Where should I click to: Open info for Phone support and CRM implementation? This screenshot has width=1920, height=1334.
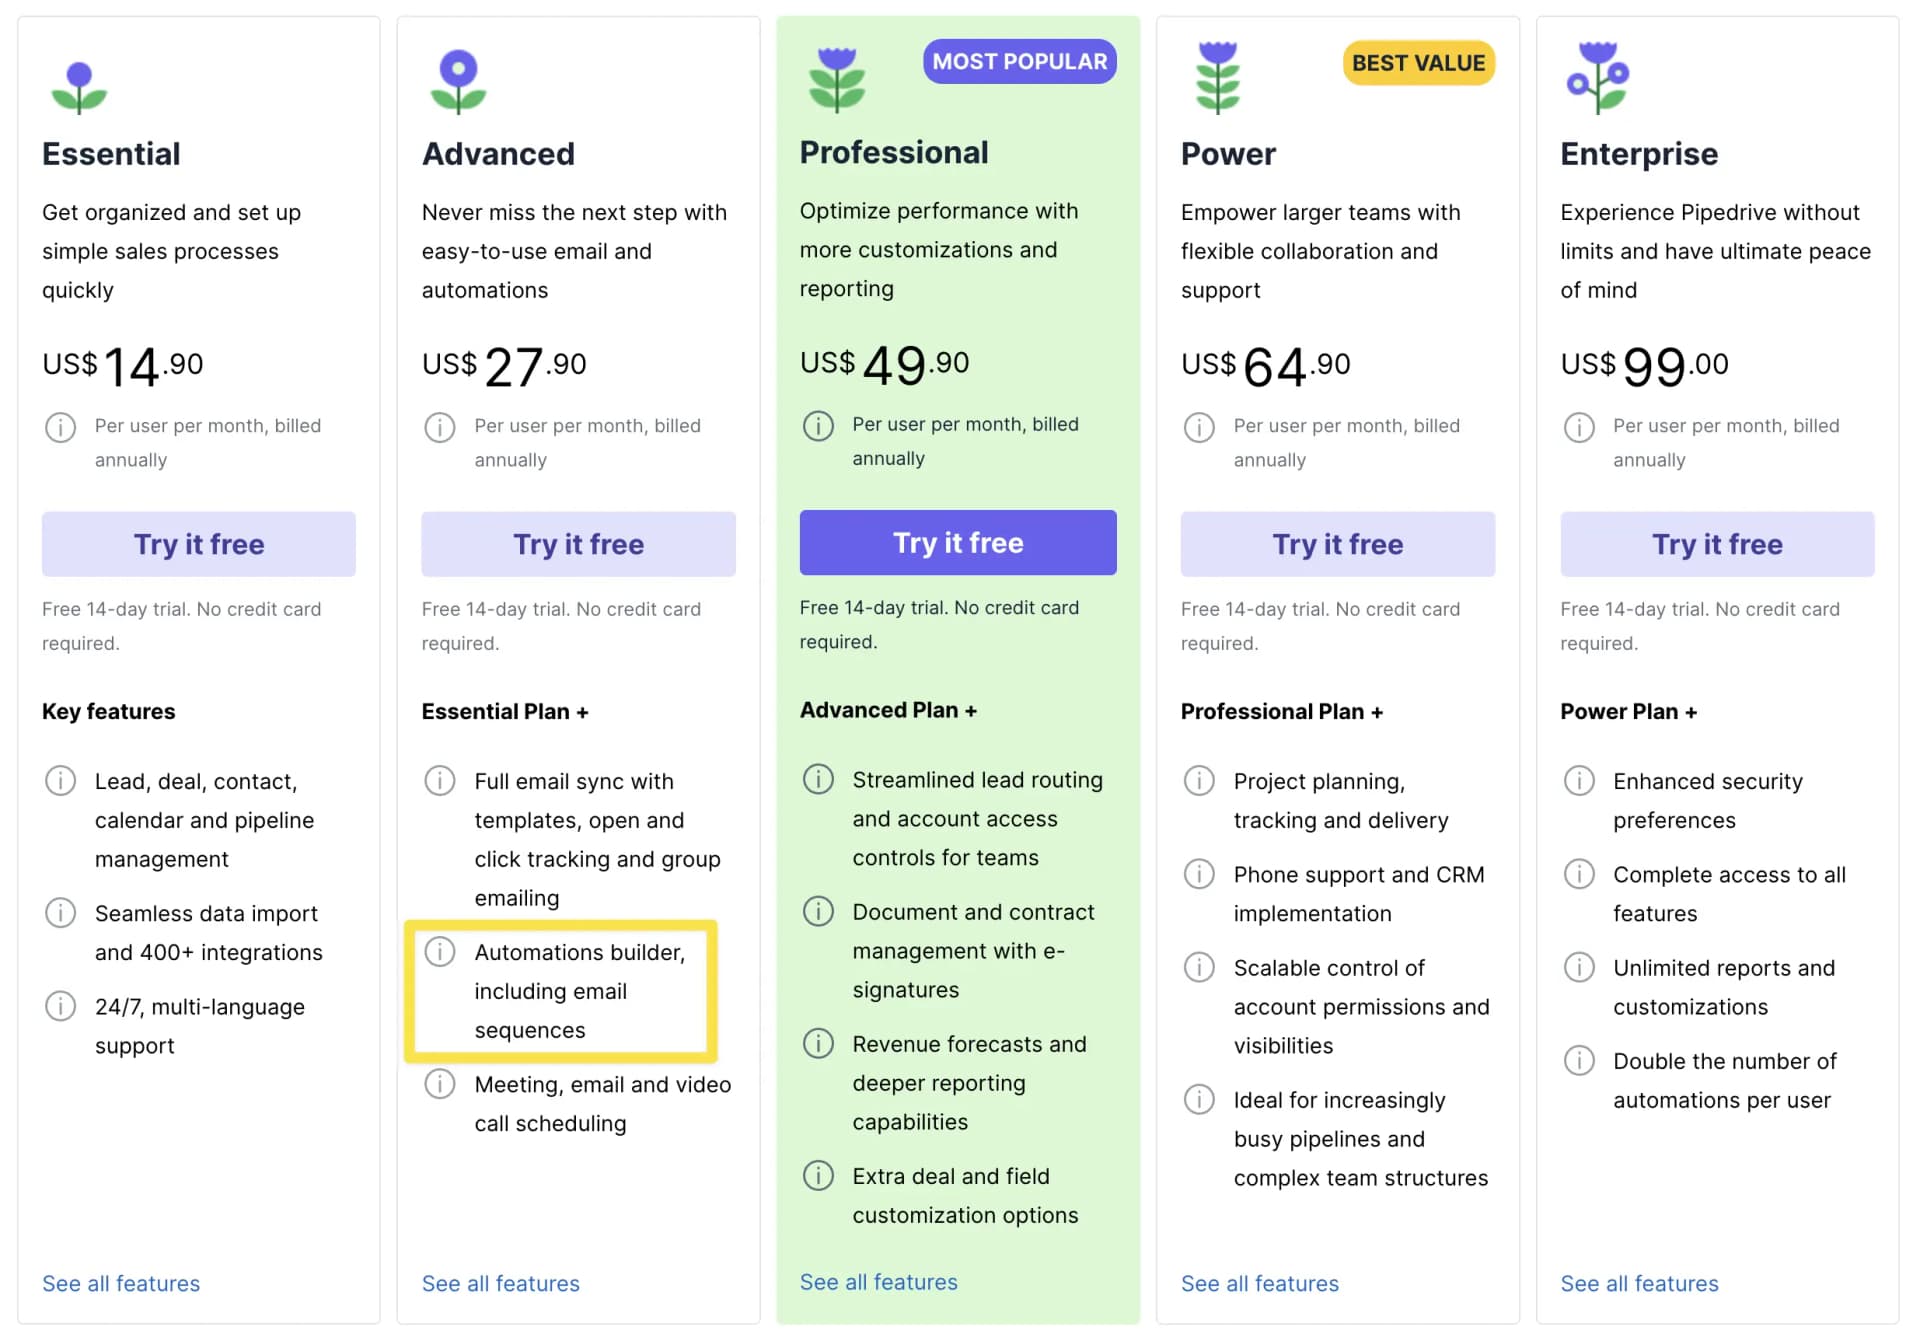click(x=1199, y=873)
